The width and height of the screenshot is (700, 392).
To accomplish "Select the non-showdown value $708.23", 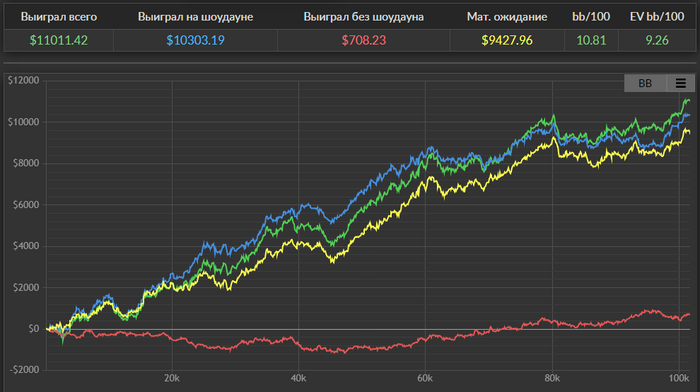I will point(363,41).
